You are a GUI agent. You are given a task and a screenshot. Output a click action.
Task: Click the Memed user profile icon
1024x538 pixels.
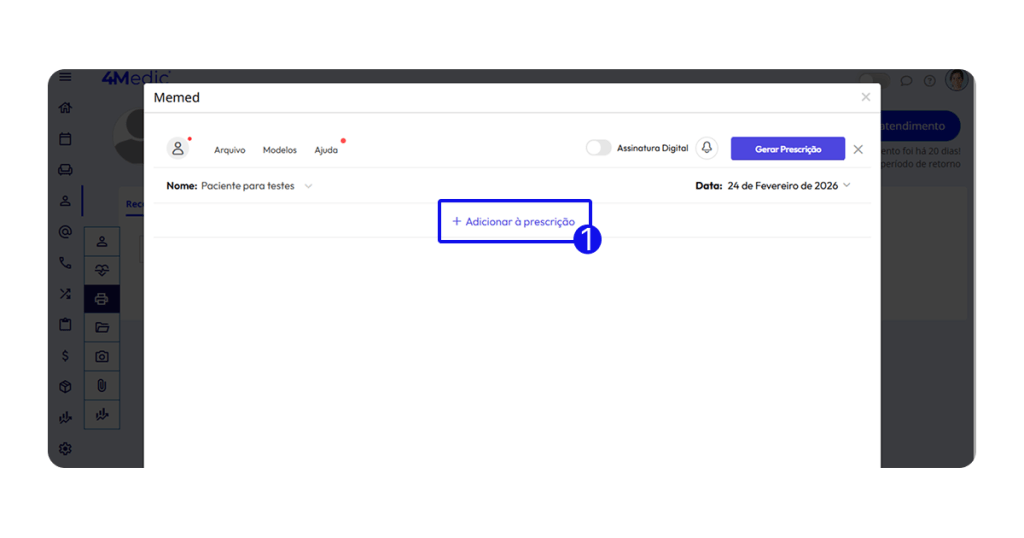point(178,148)
